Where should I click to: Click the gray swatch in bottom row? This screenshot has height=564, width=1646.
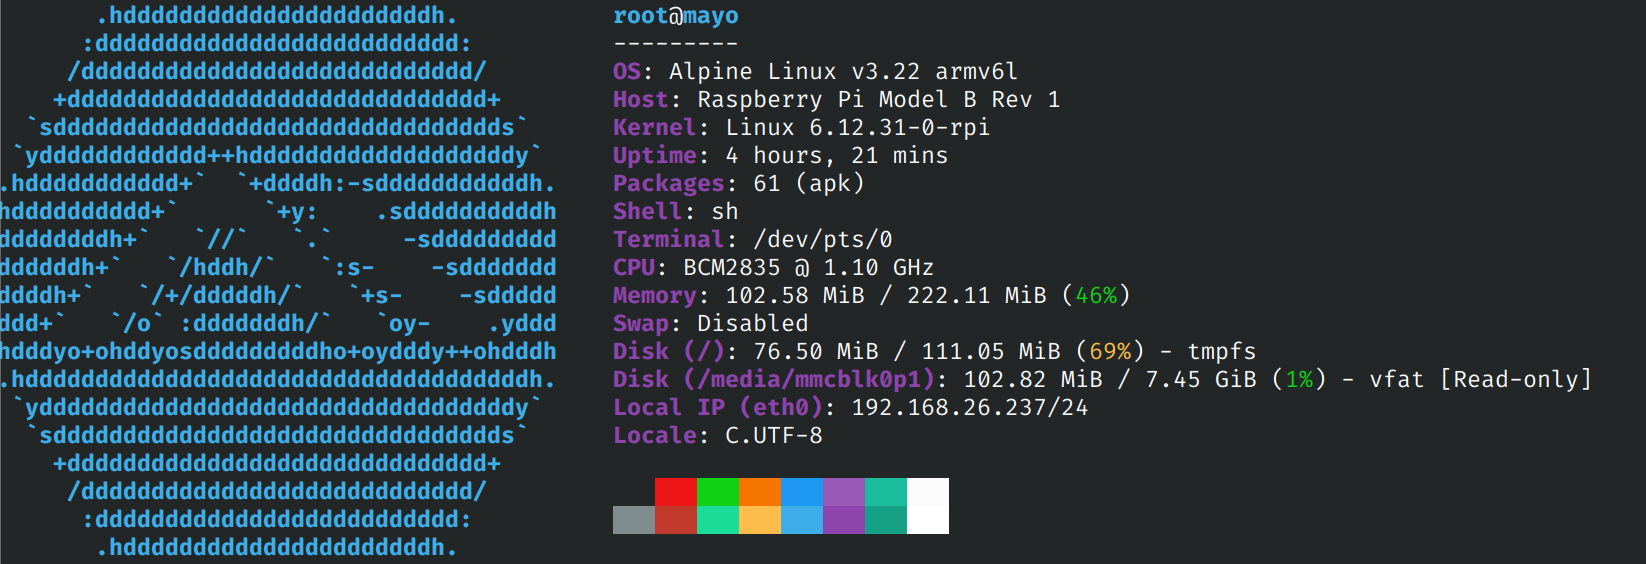[634, 520]
